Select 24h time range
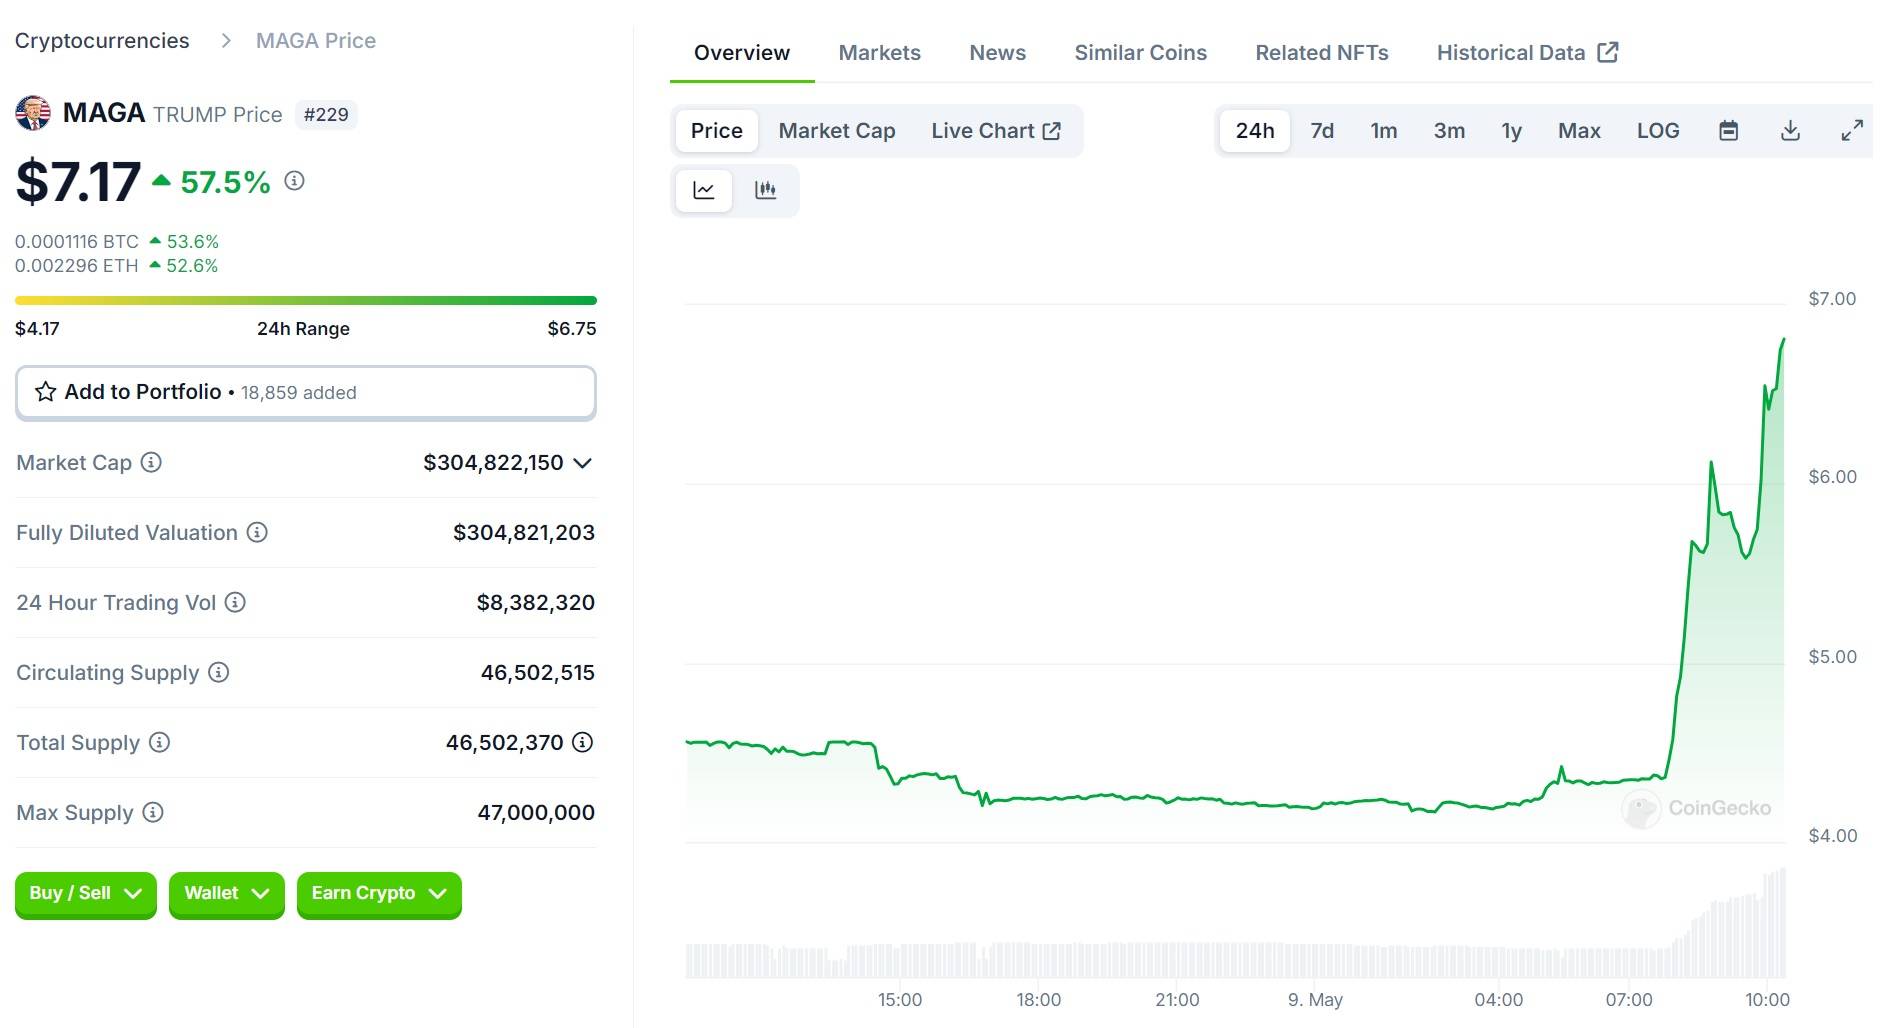This screenshot has width=1889, height=1028. click(1255, 131)
